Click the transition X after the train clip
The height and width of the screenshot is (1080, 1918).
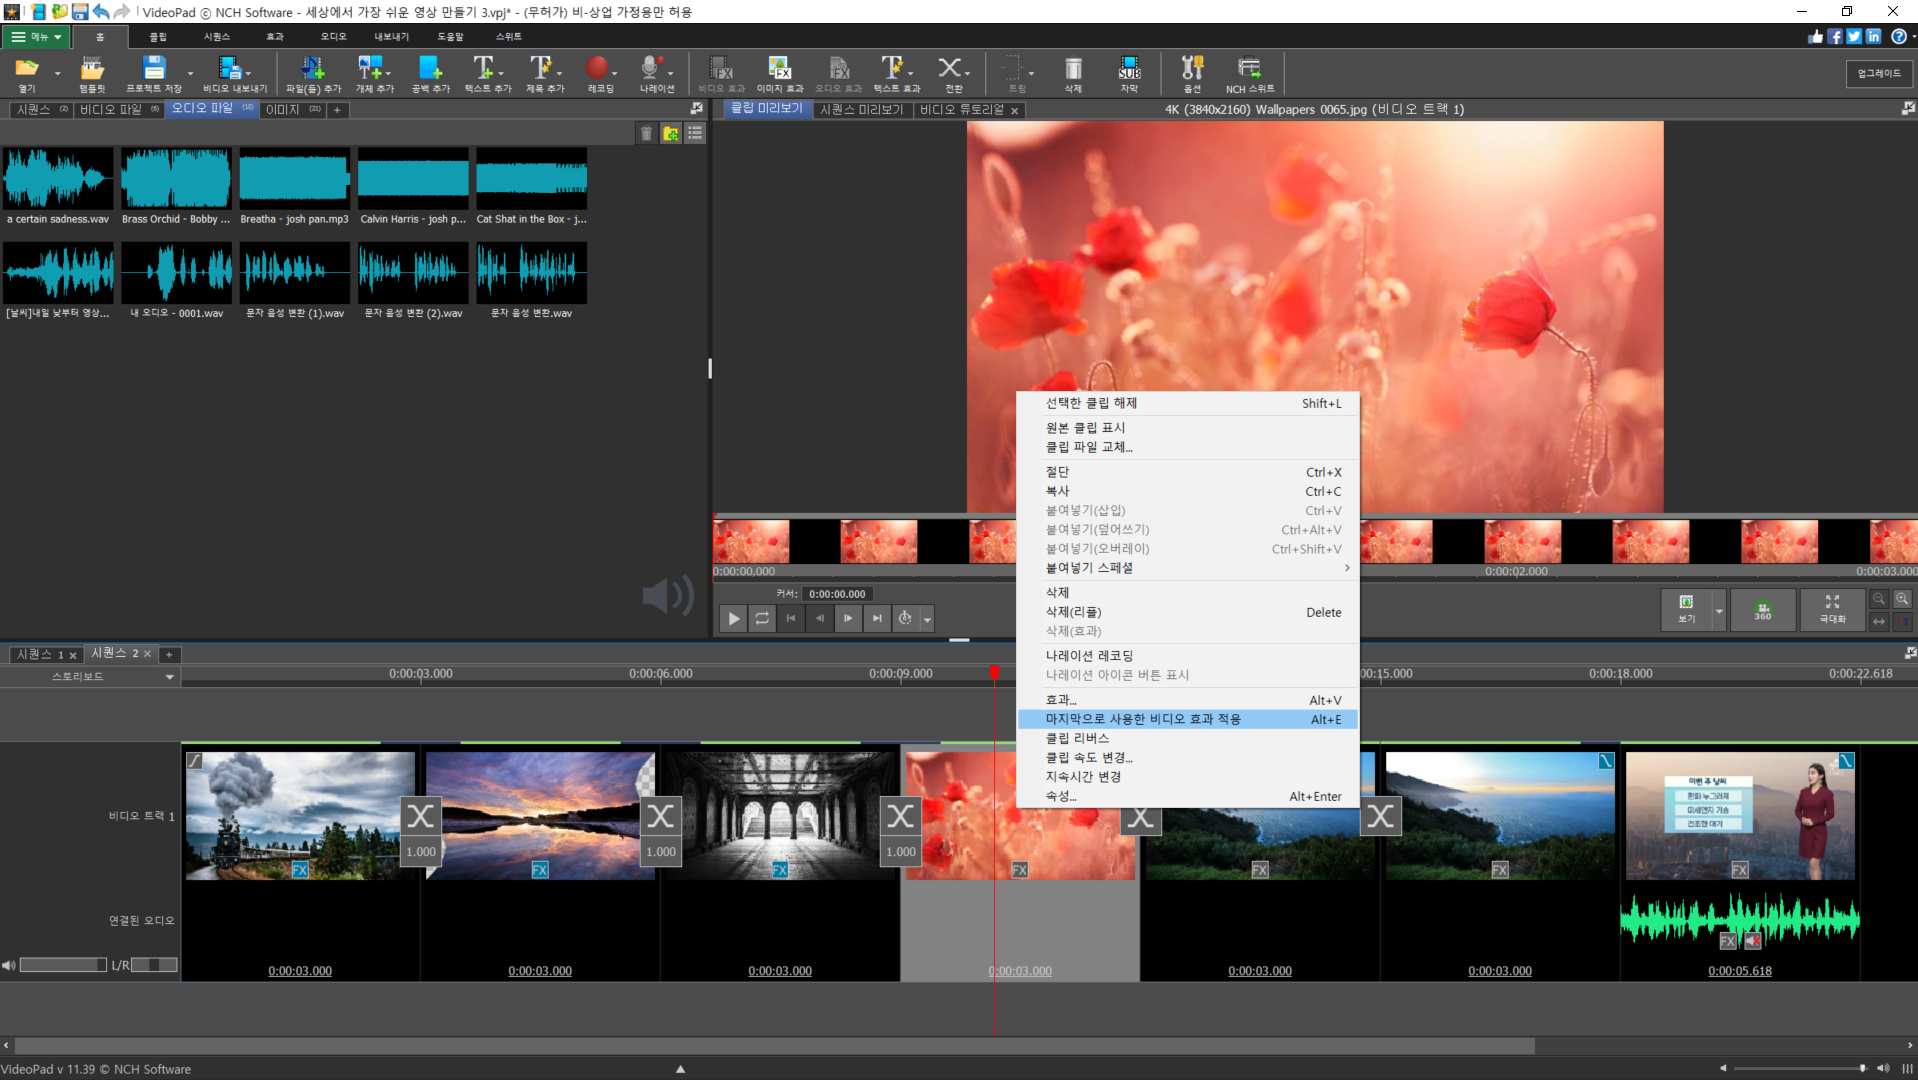[x=420, y=817]
